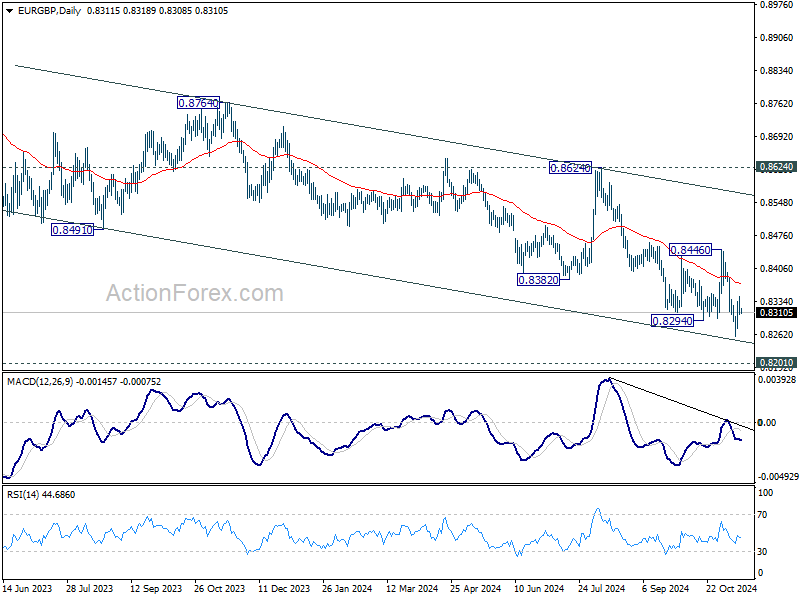This screenshot has width=800, height=600.
Task: Click the 24 Jul 2024 date label
Action: 602,588
